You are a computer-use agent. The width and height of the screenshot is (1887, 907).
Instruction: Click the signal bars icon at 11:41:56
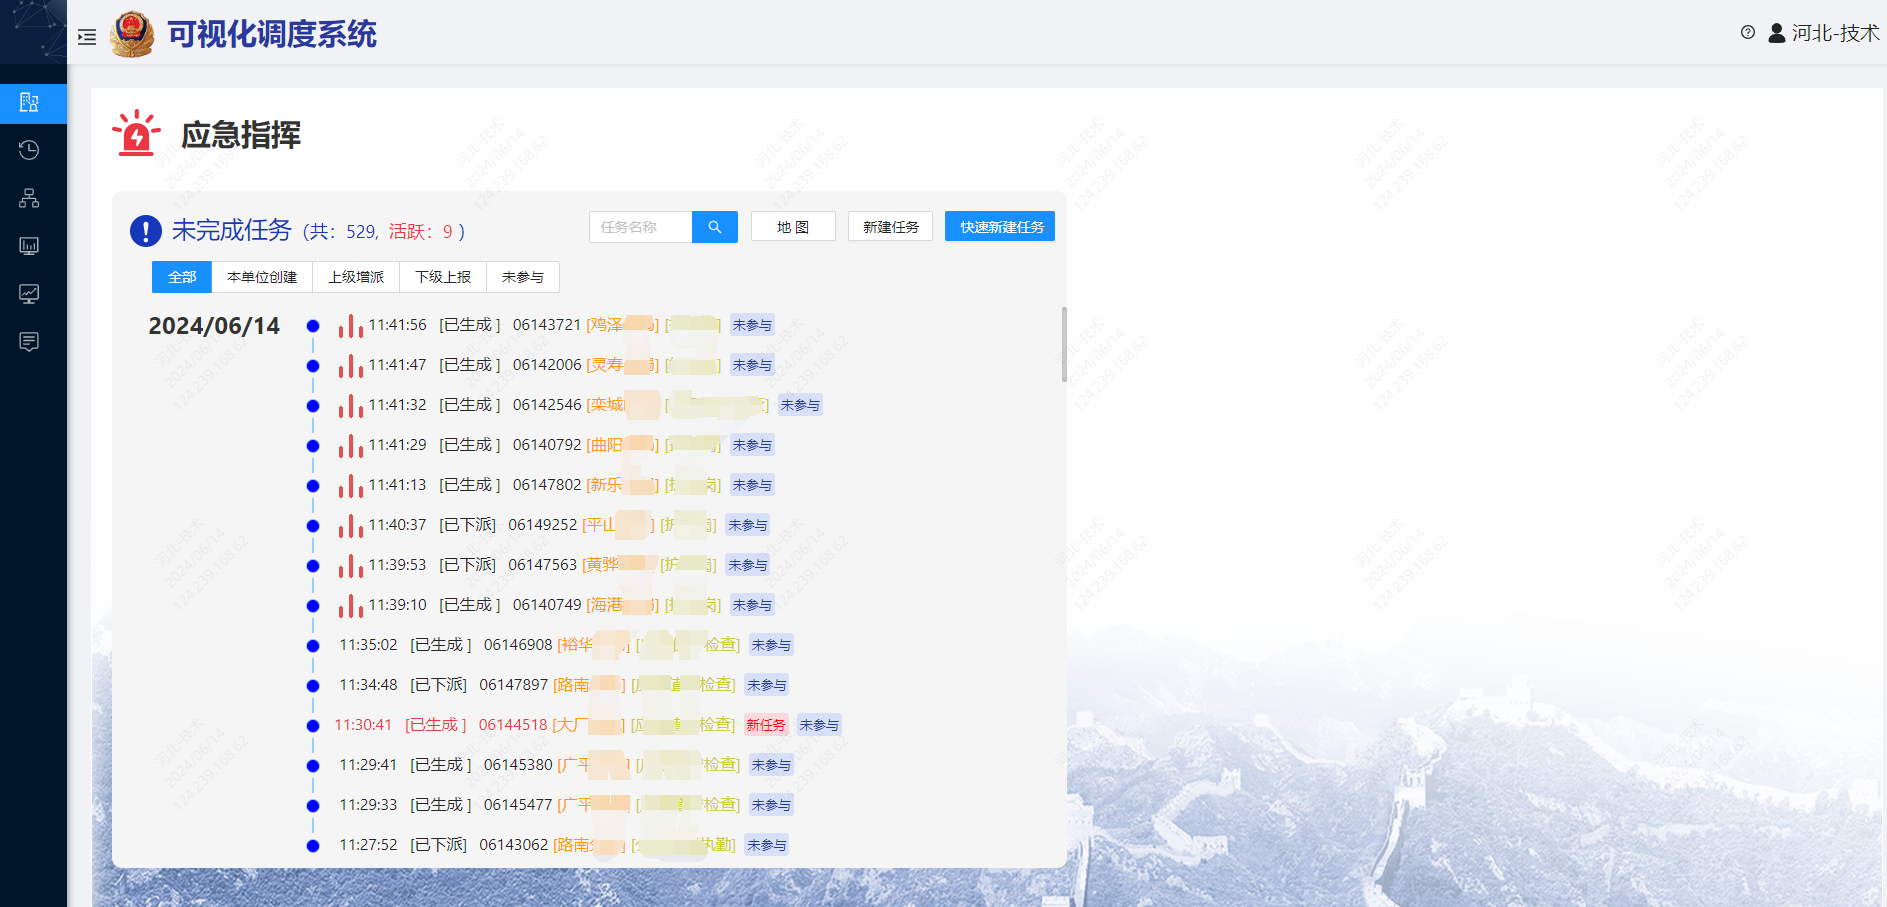[x=350, y=326]
